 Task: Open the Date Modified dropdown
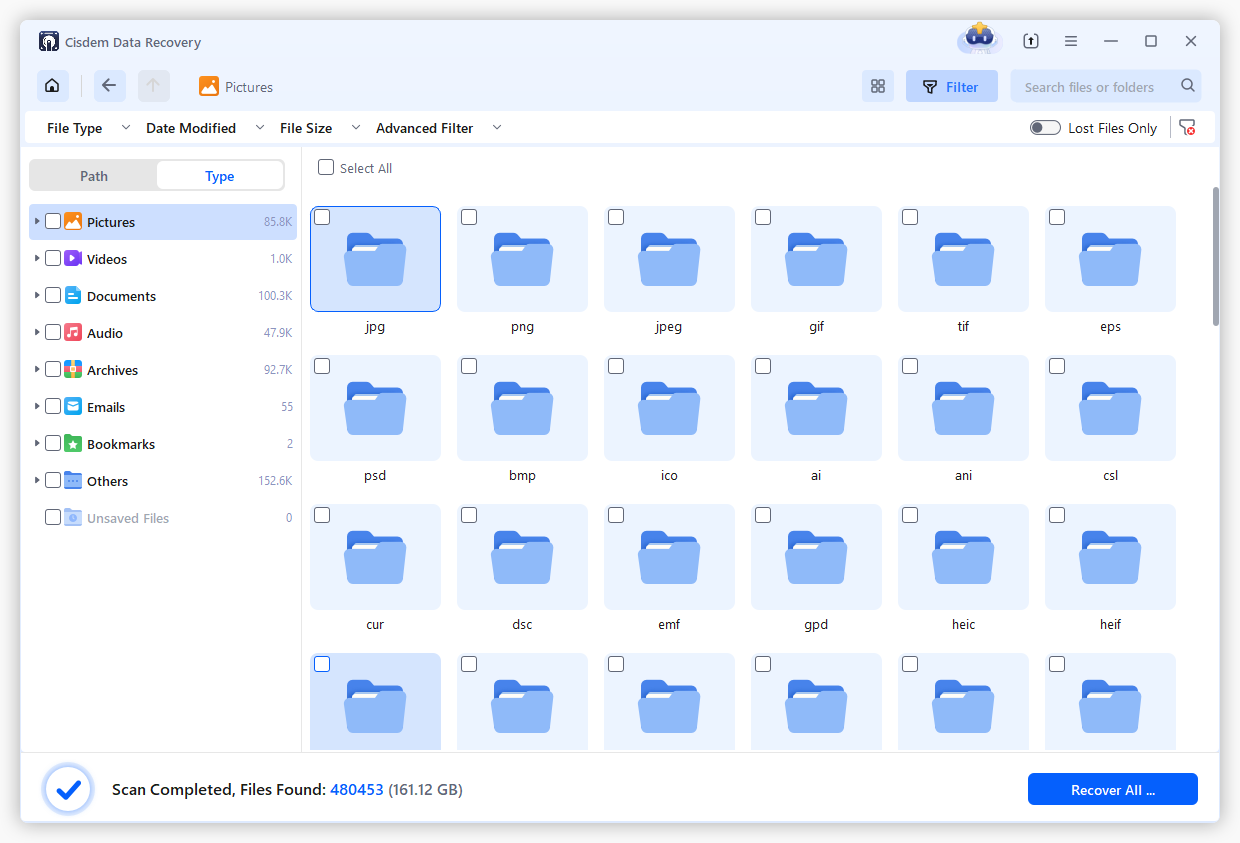191,127
